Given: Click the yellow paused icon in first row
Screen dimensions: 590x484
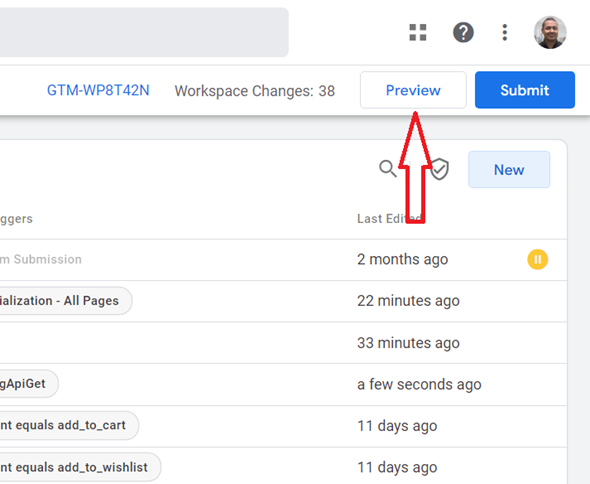Looking at the screenshot, I should point(537,259).
